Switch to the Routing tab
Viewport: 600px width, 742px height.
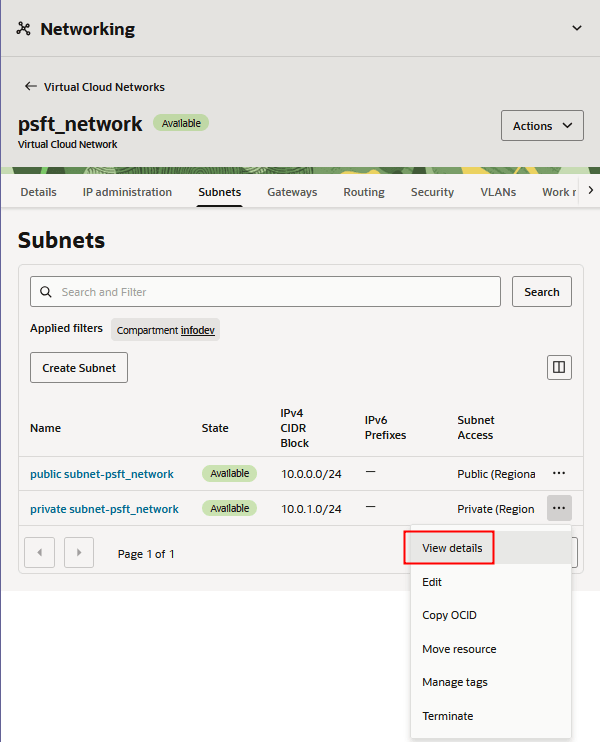(x=364, y=192)
